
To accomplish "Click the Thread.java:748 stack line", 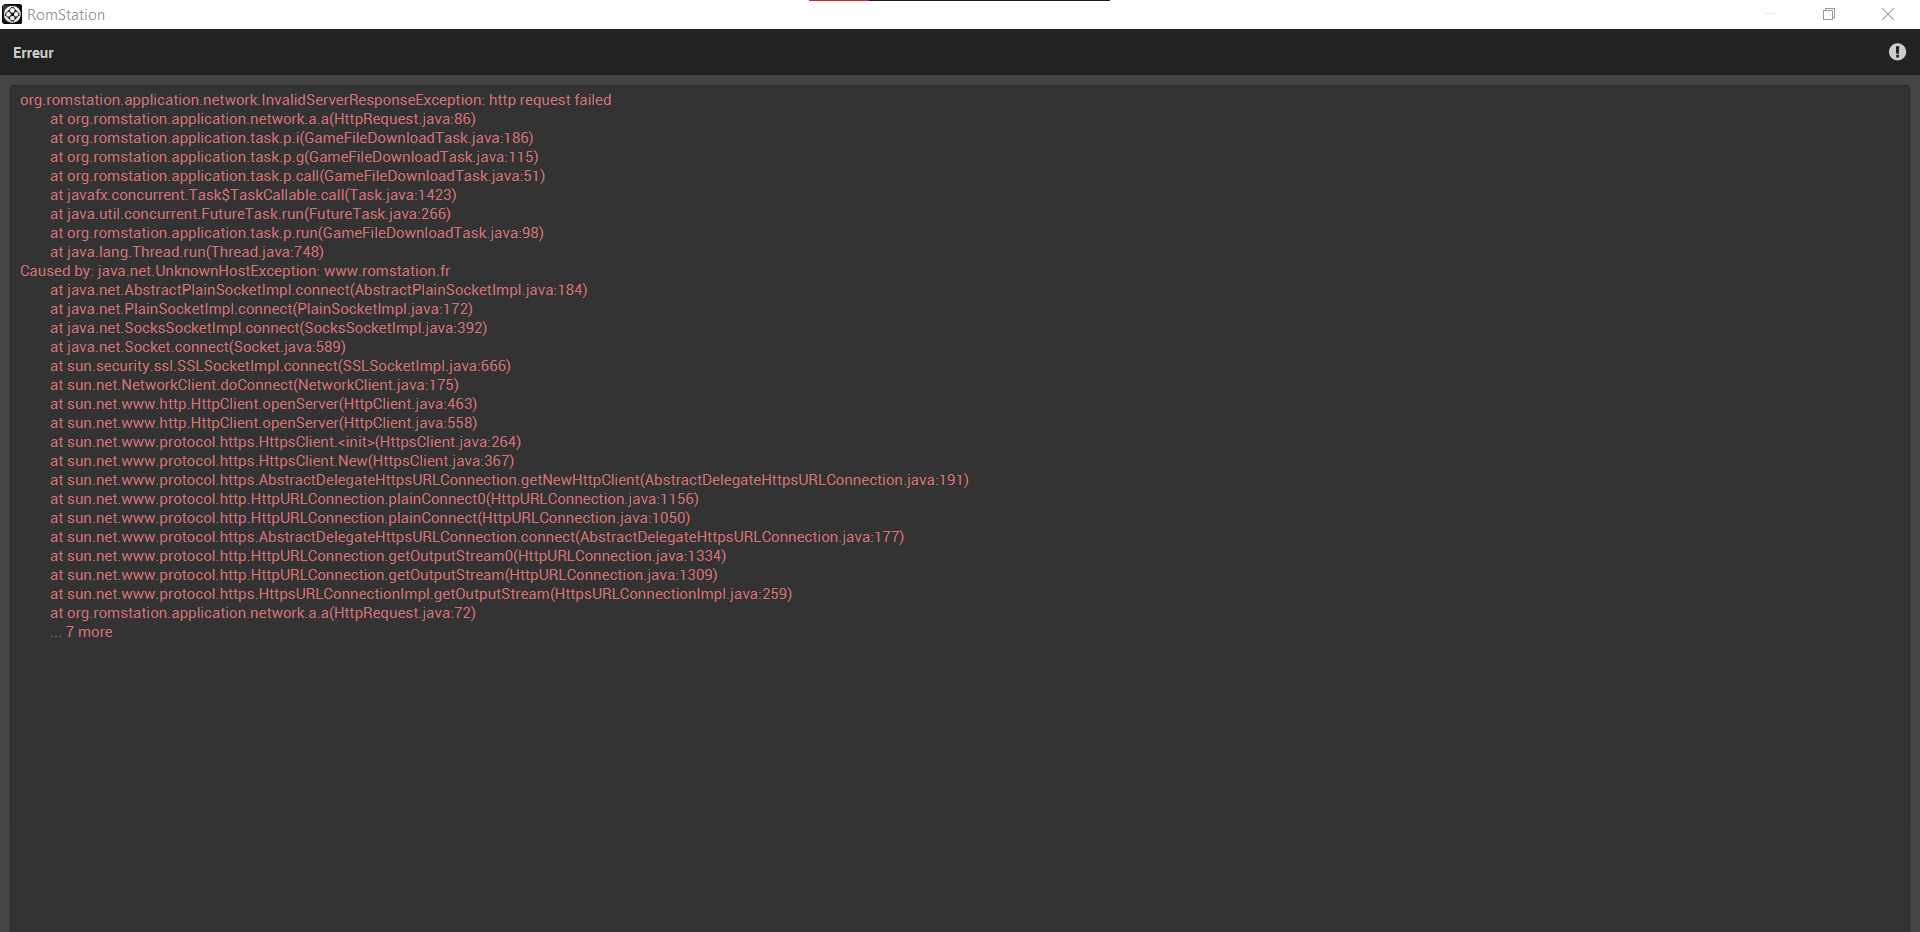I will pyautogui.click(x=187, y=252).
